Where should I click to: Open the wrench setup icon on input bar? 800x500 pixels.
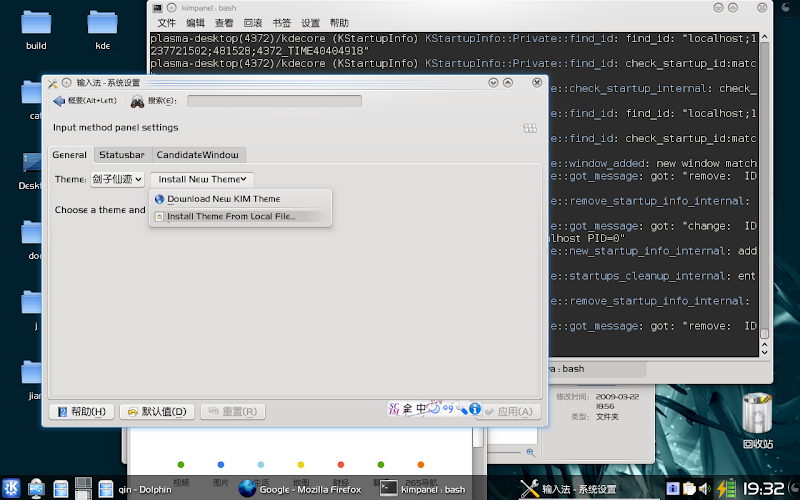tap(461, 408)
